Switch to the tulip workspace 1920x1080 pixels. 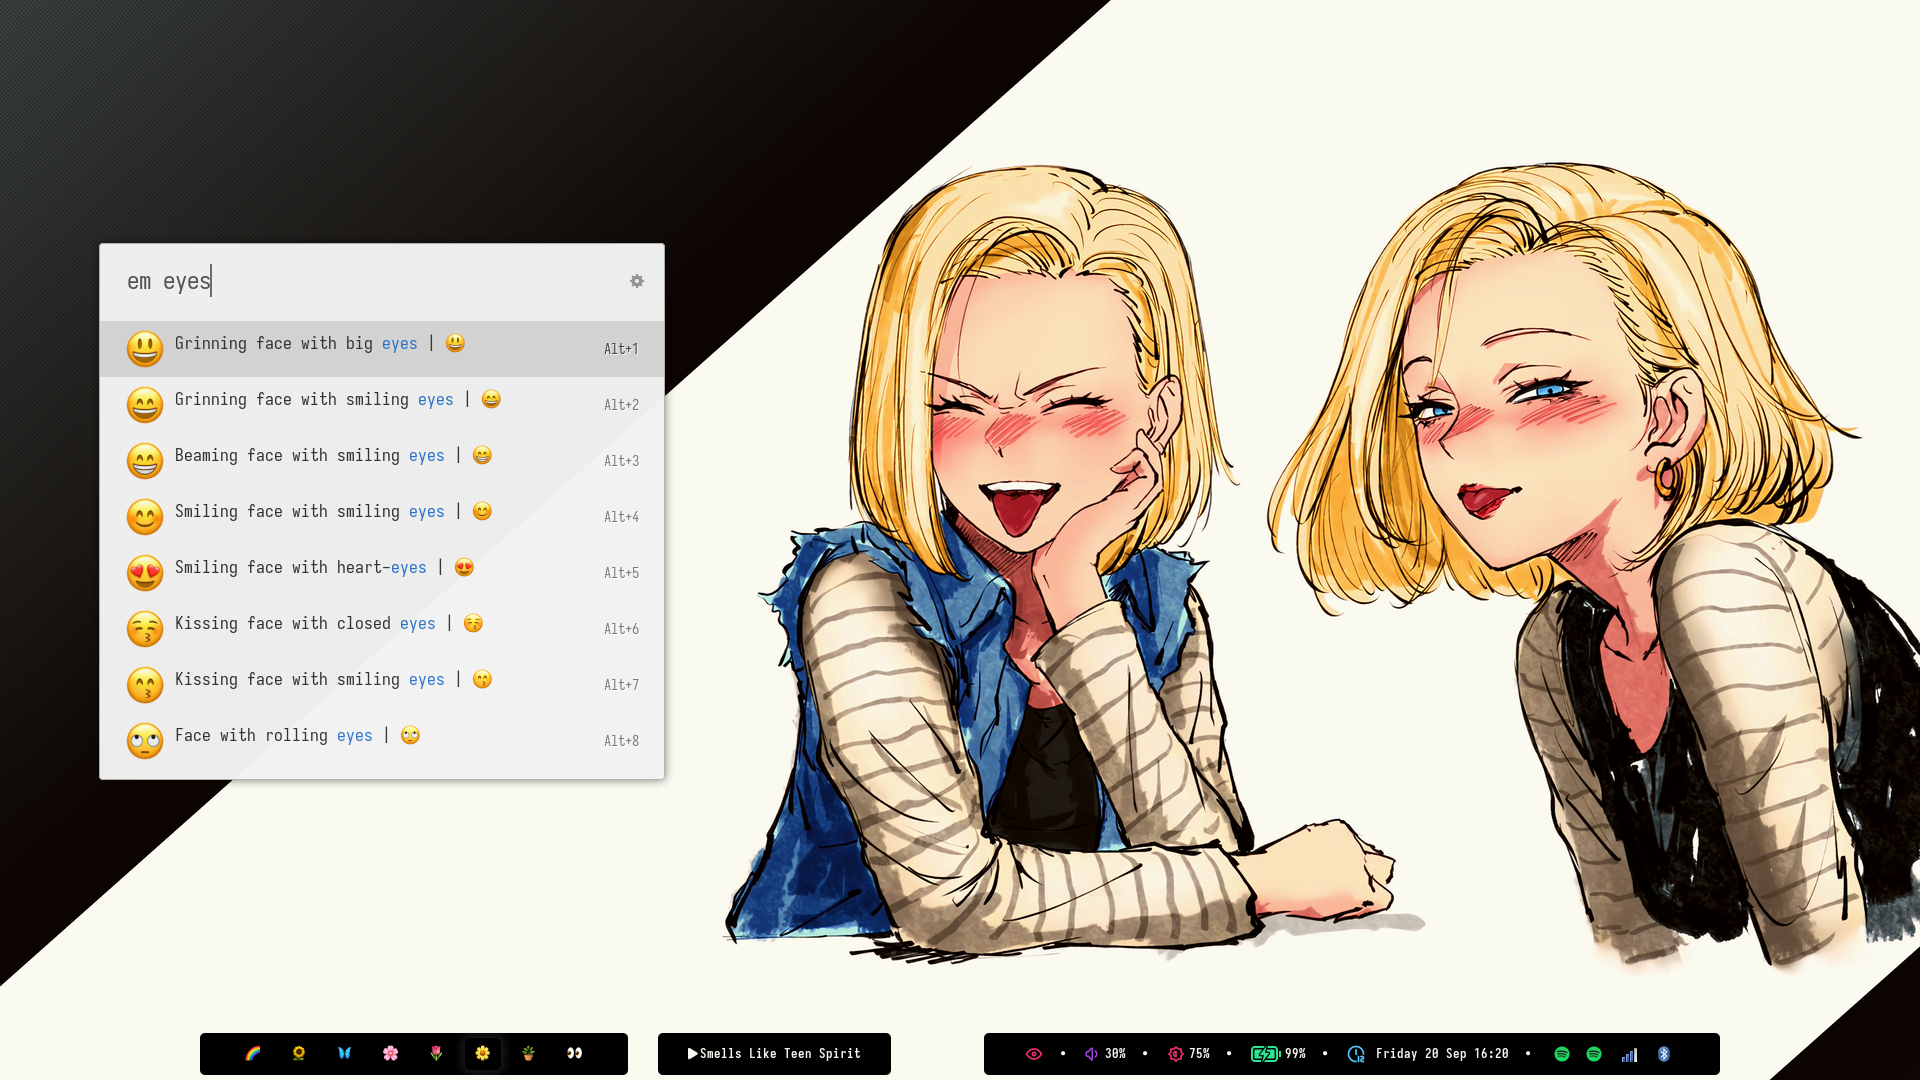[x=437, y=1053]
